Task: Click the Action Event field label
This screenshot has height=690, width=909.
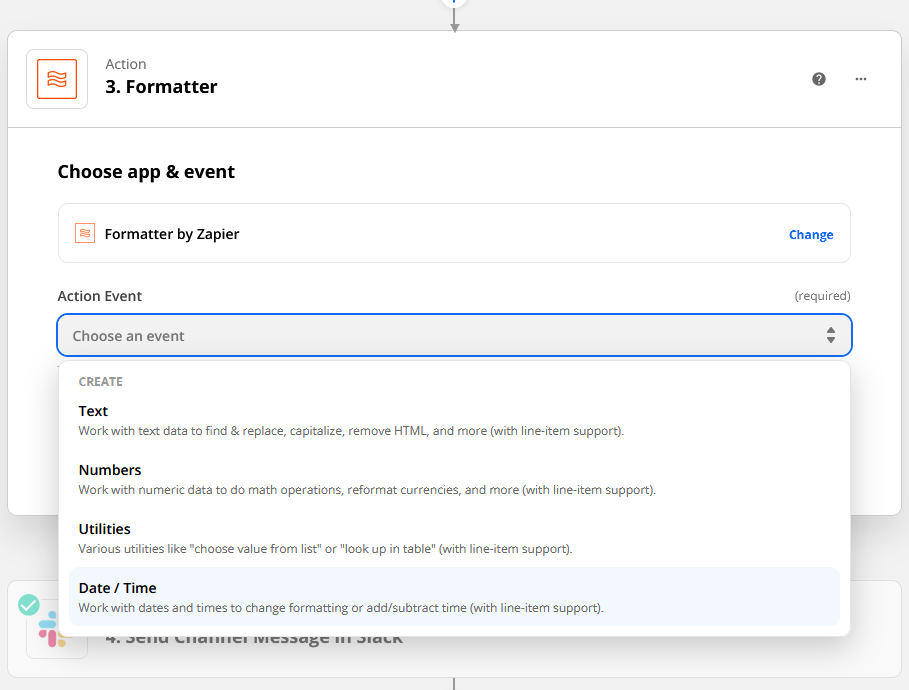Action: [100, 296]
